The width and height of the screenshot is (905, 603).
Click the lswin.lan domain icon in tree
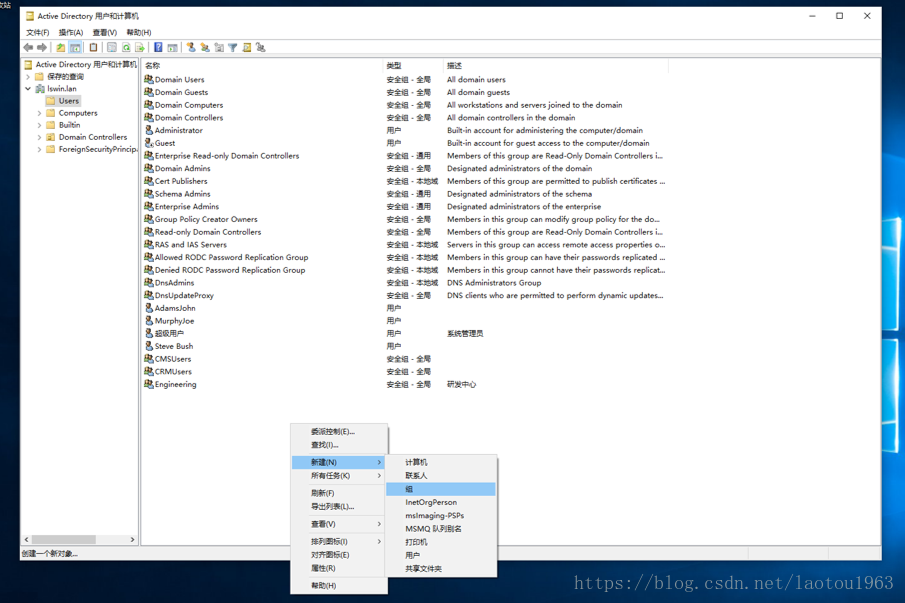[40, 89]
